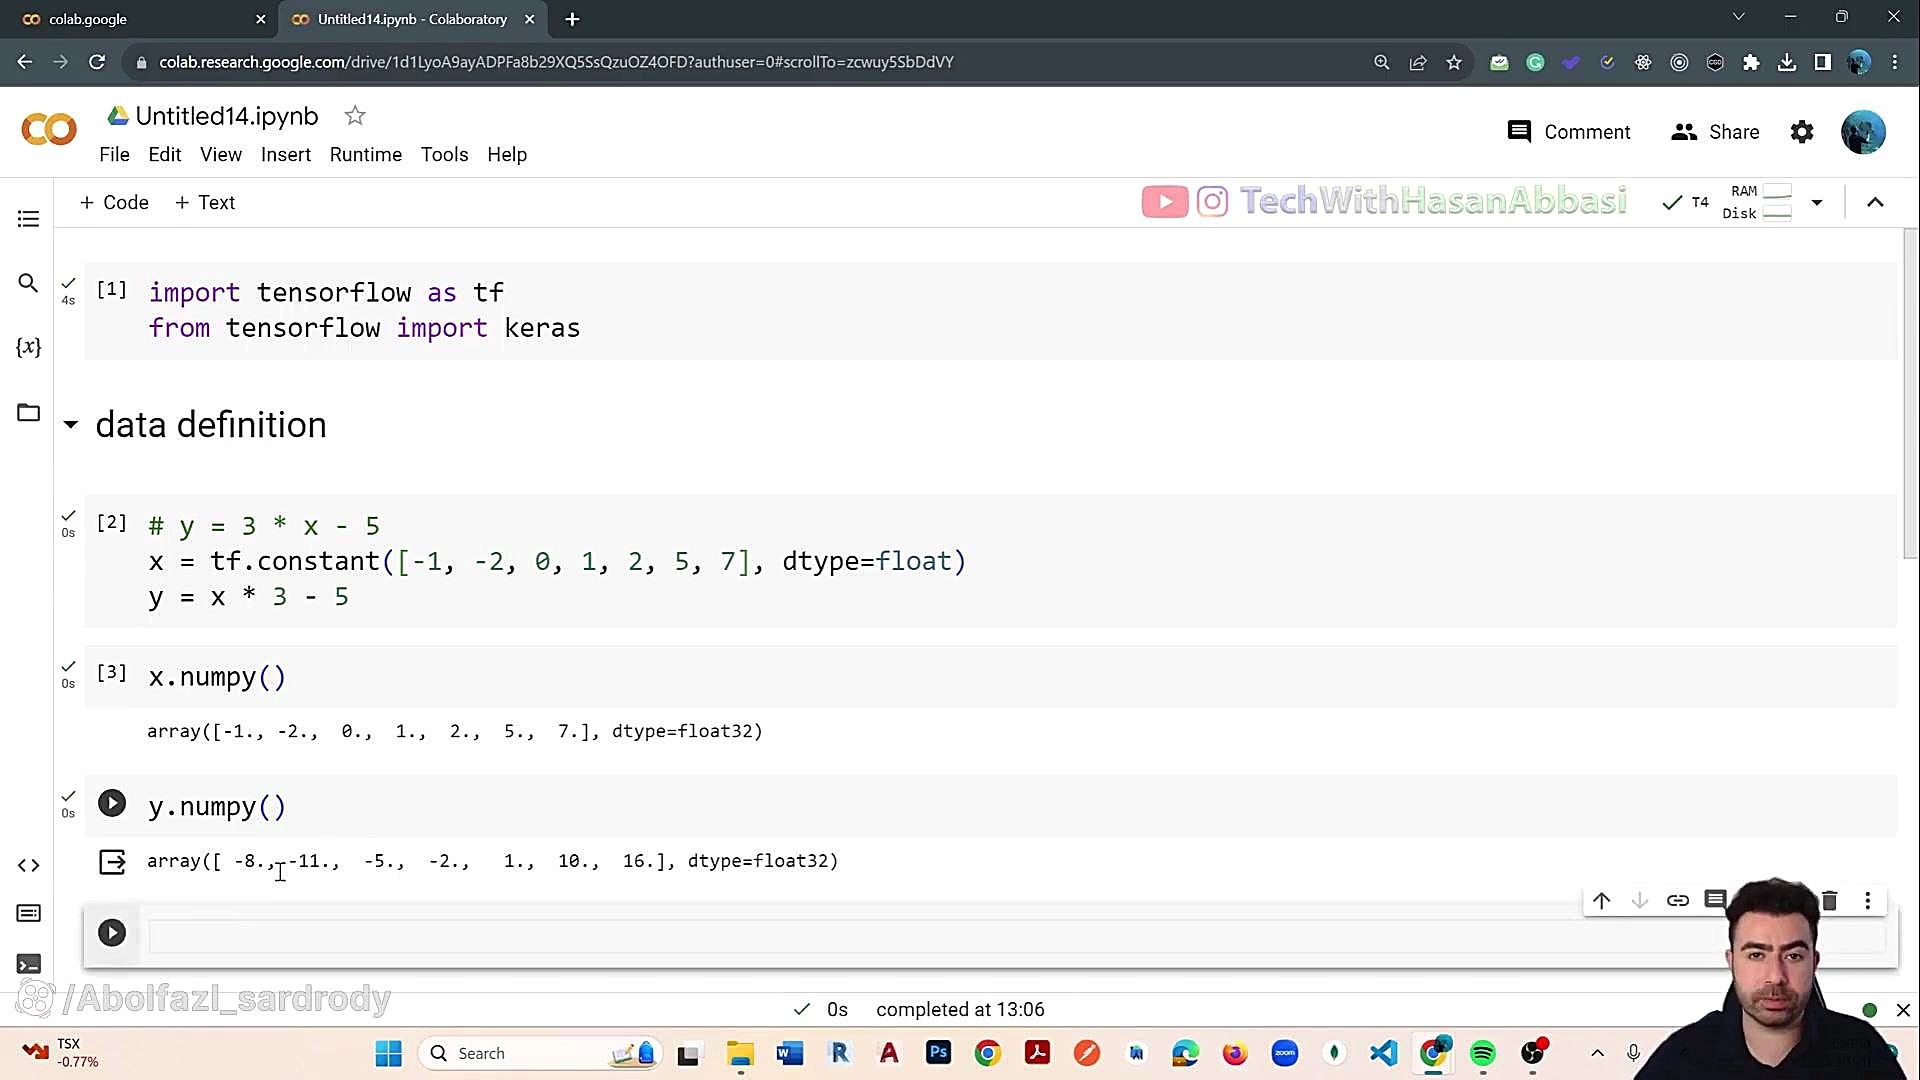The width and height of the screenshot is (1920, 1080).
Task: Close the Untitled14.ipynb browser tab
Action: pos(530,19)
